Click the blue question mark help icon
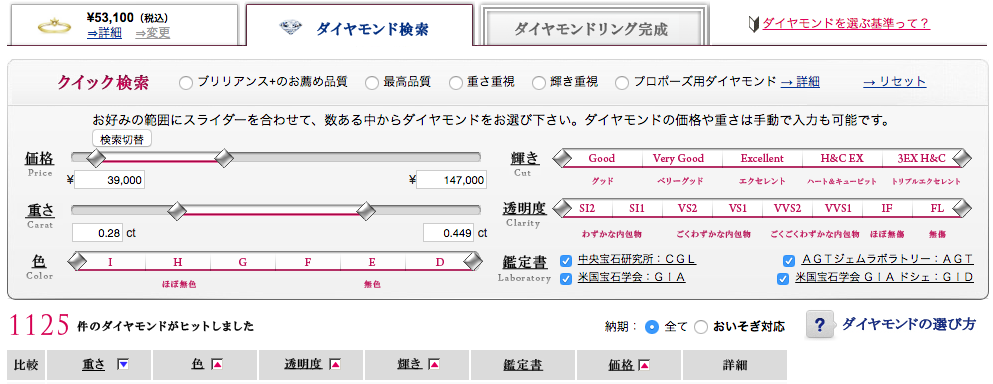993x384 pixels. 819,325
